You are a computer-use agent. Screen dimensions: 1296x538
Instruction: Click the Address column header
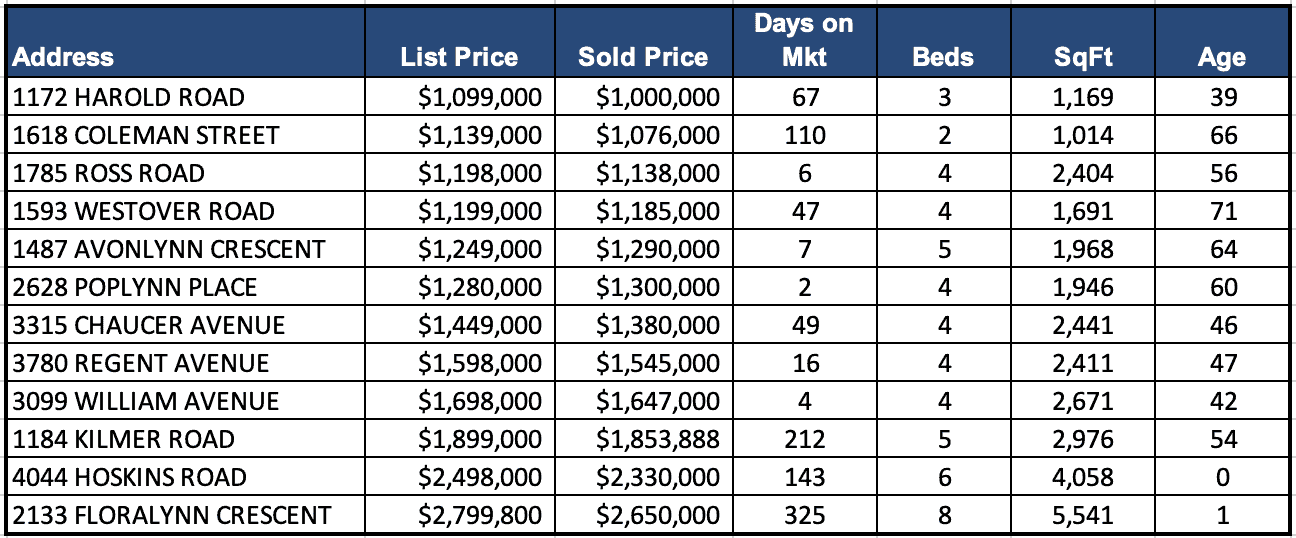coord(64,57)
